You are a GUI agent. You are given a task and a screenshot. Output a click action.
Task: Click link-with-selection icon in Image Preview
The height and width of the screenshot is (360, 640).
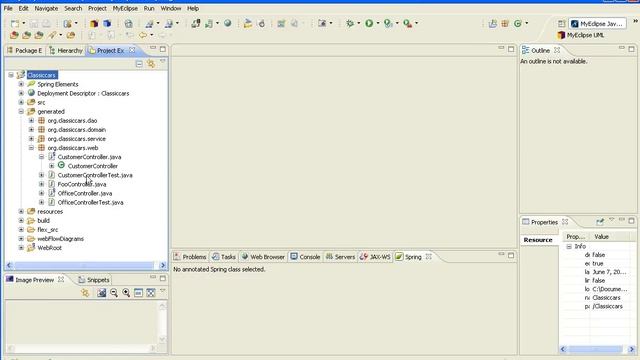coord(85,292)
